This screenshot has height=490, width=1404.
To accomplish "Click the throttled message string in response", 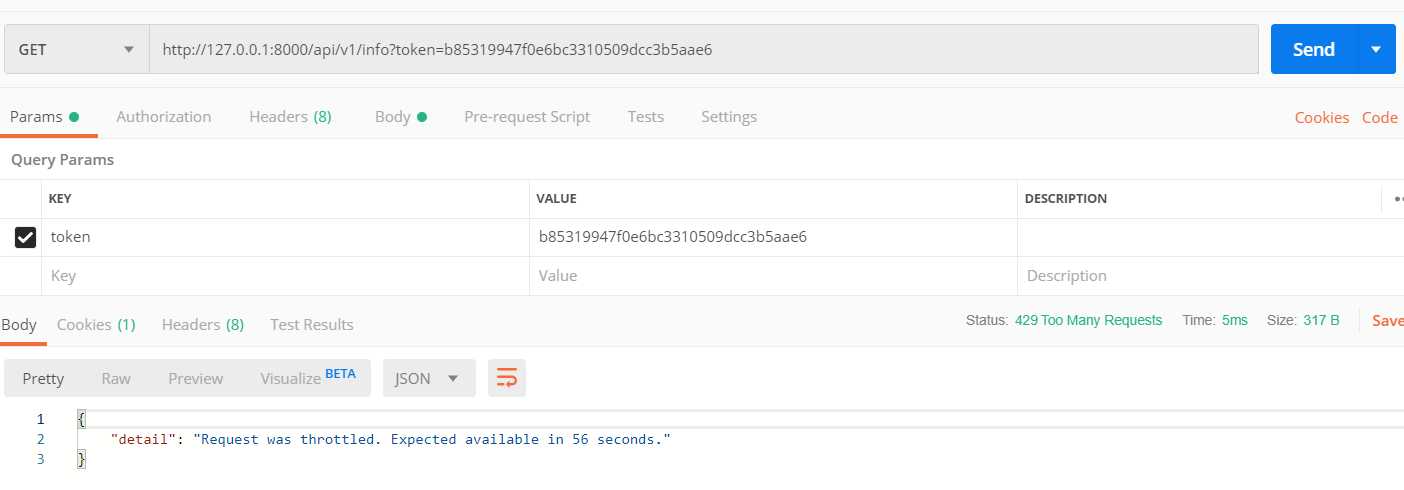I will 433,439.
